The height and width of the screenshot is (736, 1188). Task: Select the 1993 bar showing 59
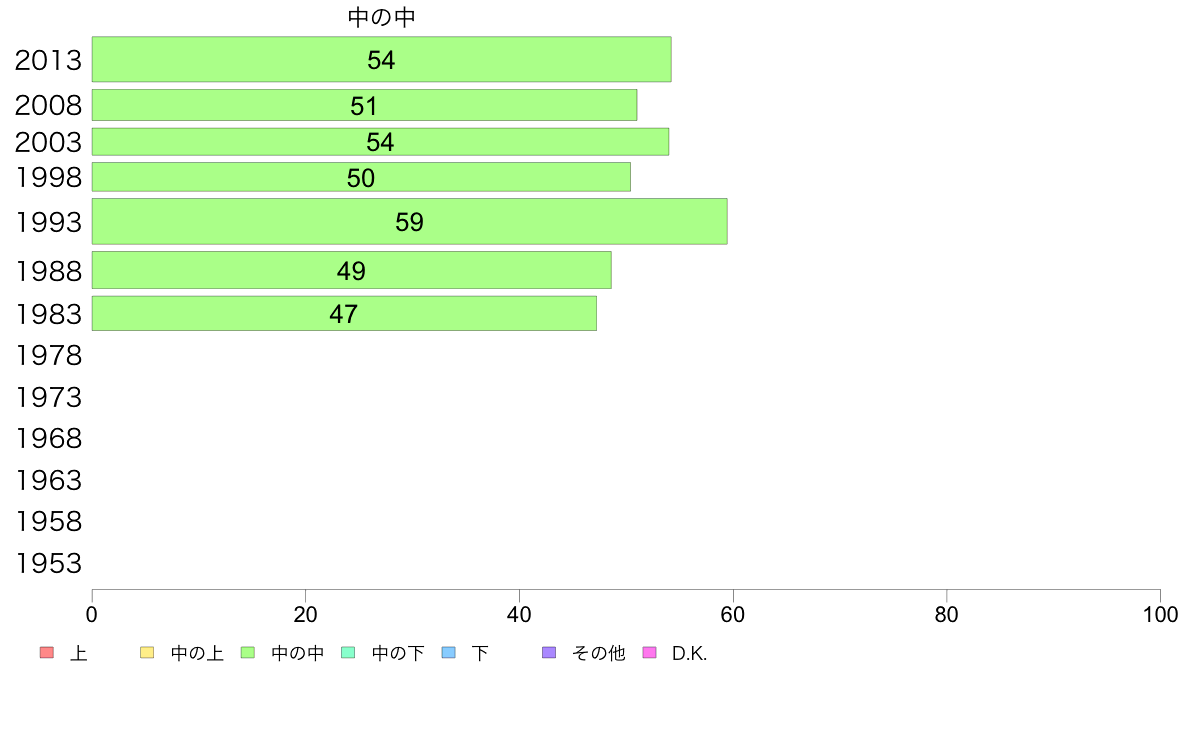[x=409, y=221]
